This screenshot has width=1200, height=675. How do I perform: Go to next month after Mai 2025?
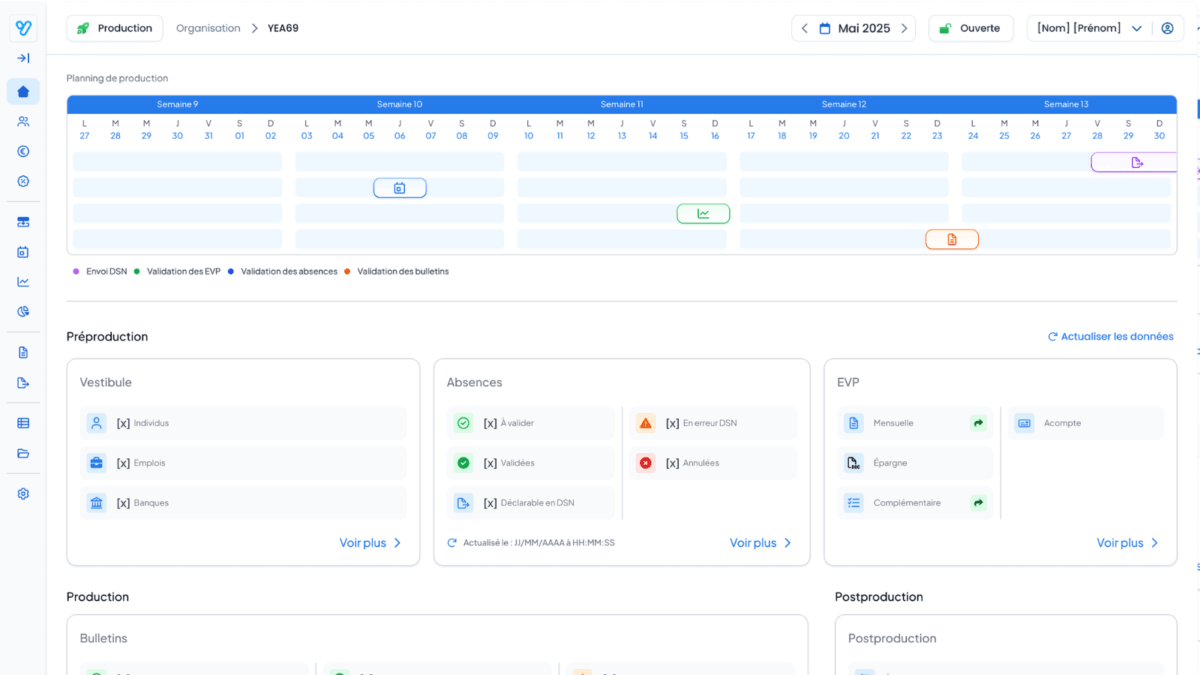click(904, 28)
